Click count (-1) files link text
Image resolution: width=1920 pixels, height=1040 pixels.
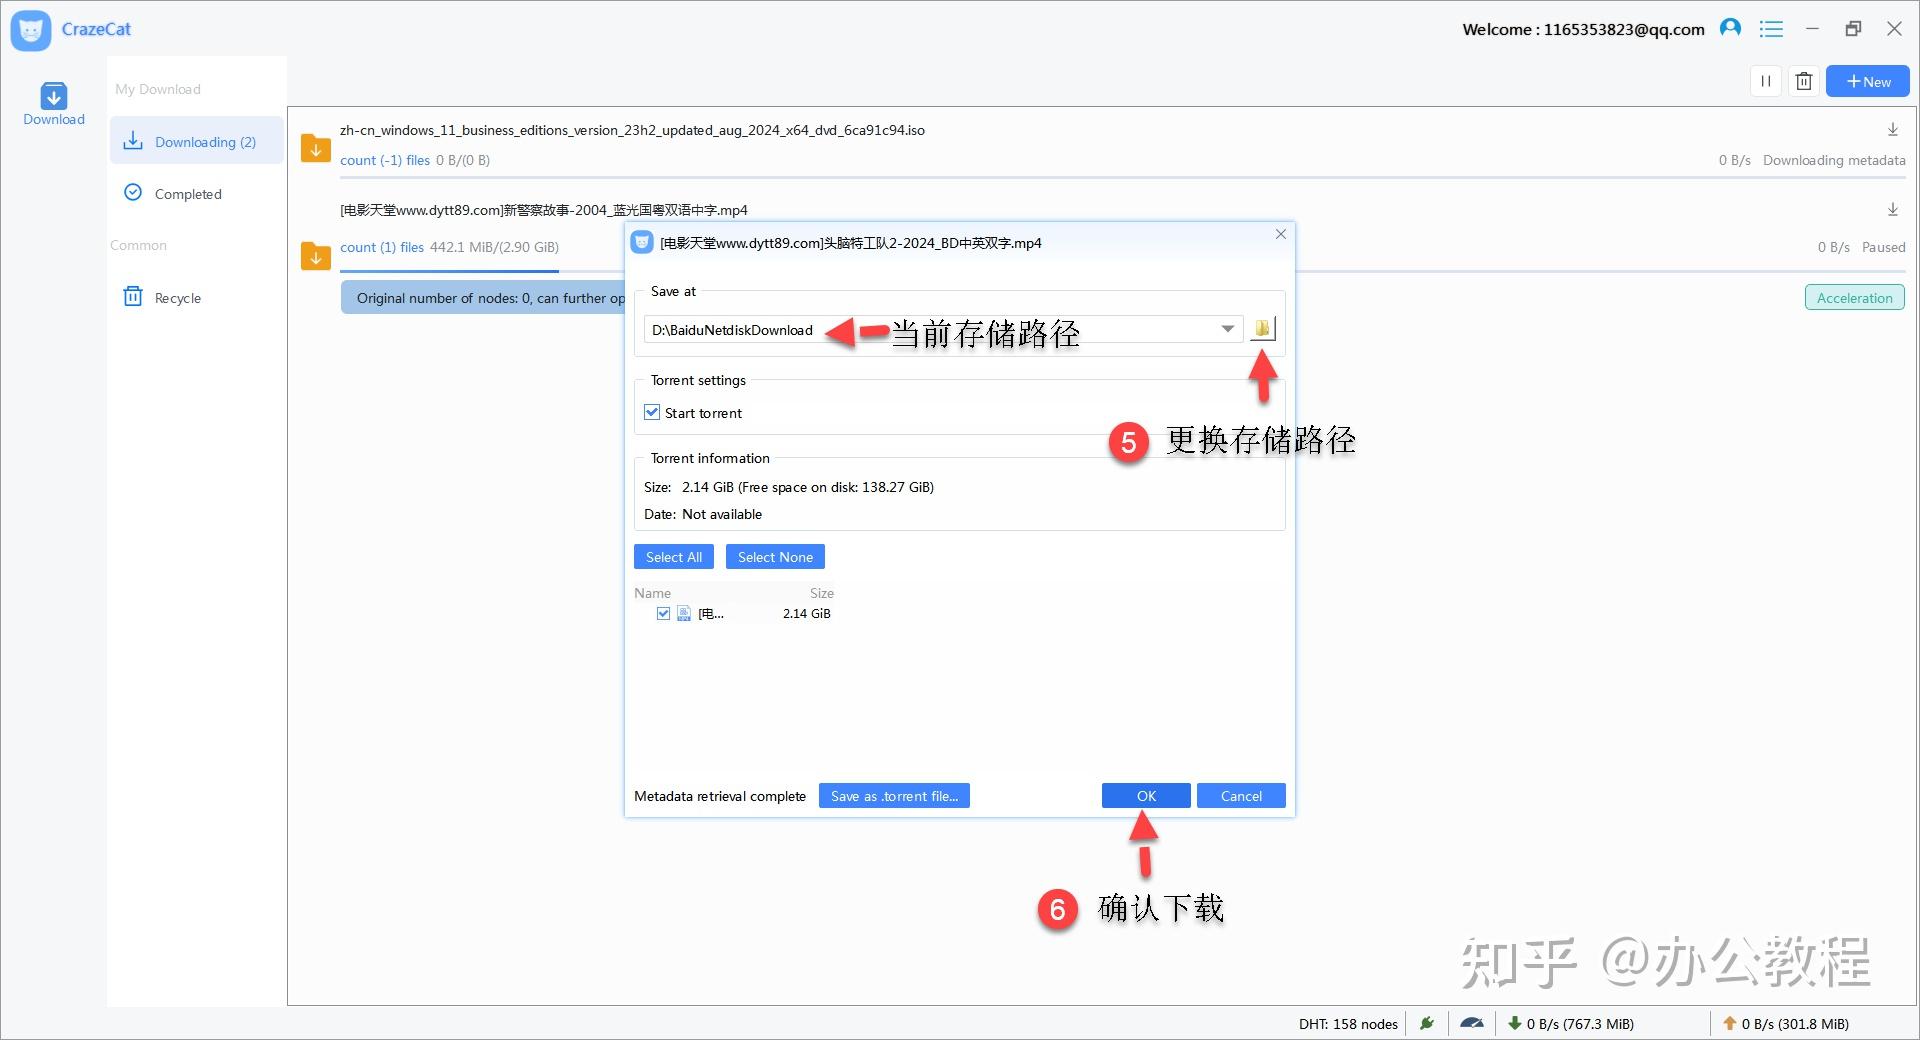coord(385,160)
